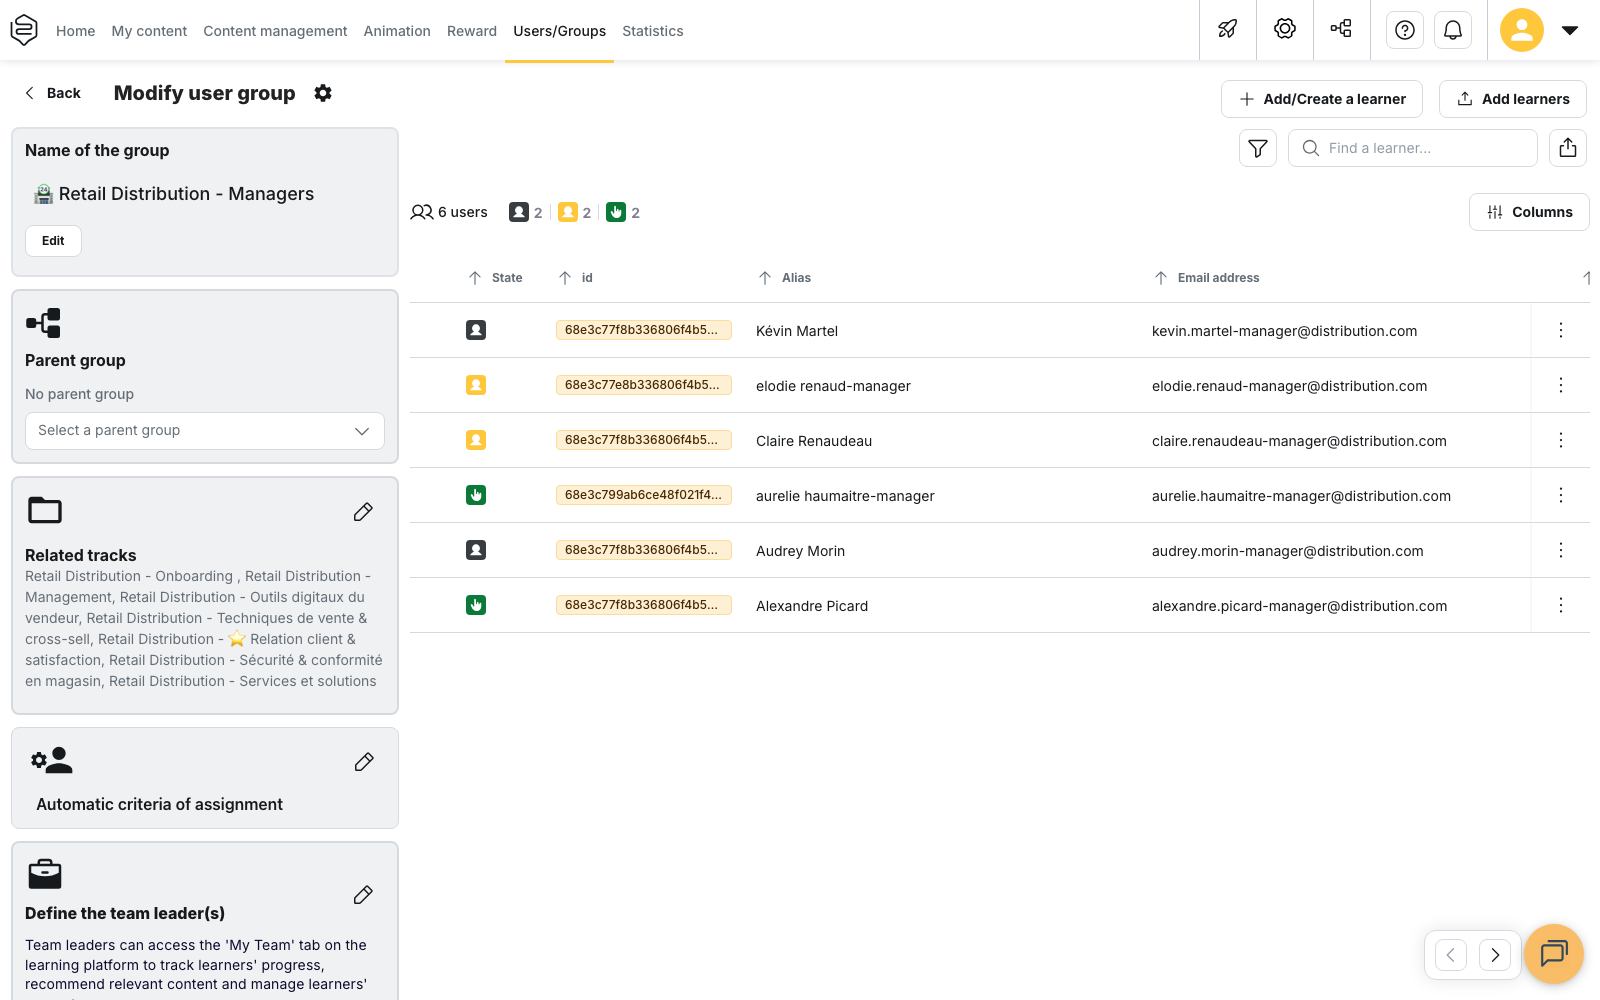
Task: Go to the Statistics tab
Action: pyautogui.click(x=653, y=31)
